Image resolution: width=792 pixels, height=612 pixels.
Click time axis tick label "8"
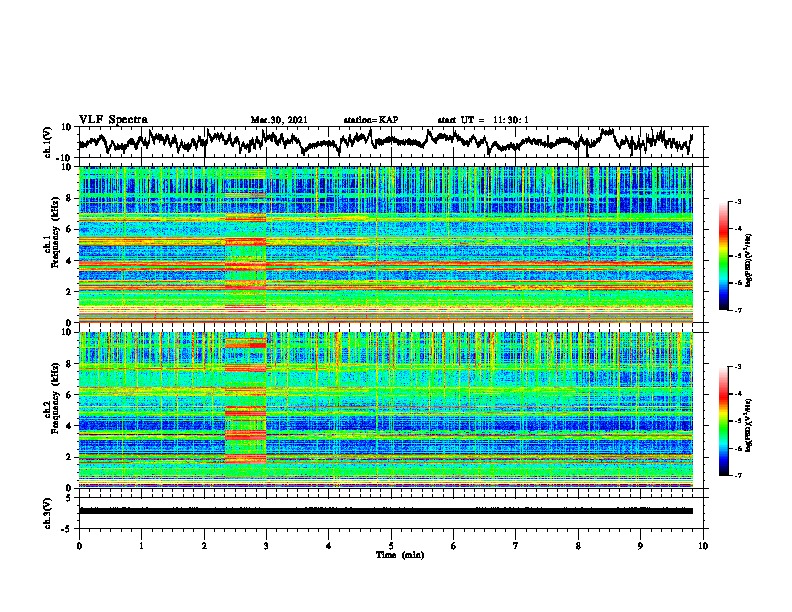point(578,546)
